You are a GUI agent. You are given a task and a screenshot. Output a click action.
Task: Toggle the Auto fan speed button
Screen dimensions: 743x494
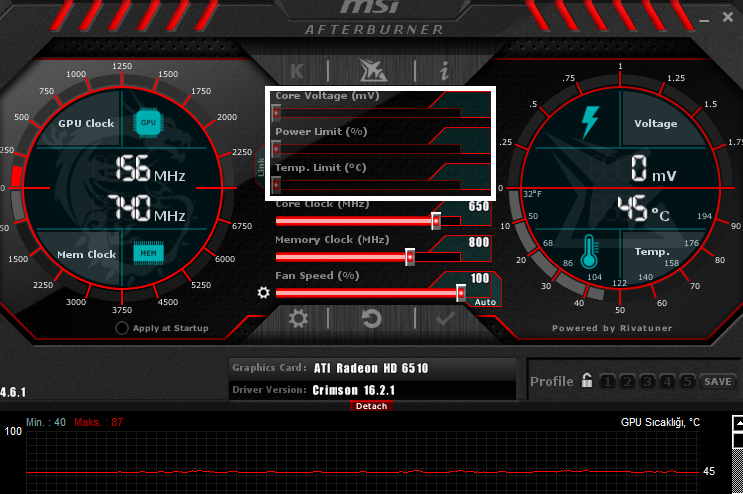(485, 302)
